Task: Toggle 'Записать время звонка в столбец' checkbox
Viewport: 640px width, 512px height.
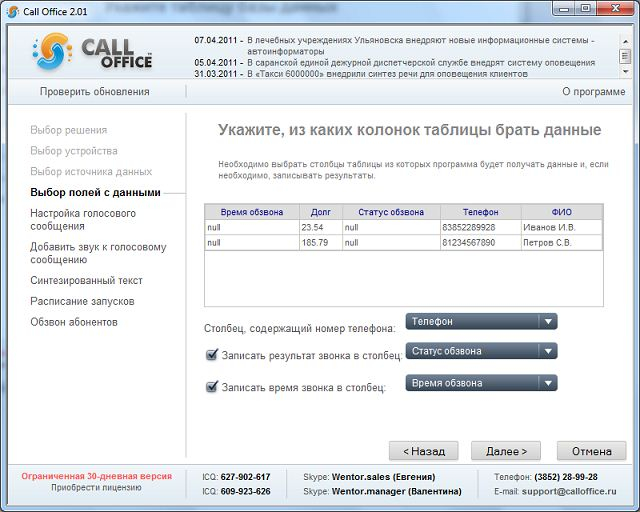Action: point(211,386)
